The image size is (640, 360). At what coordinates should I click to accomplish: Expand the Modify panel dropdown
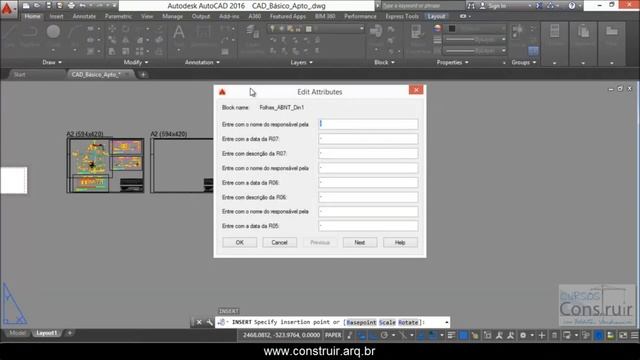(136, 62)
